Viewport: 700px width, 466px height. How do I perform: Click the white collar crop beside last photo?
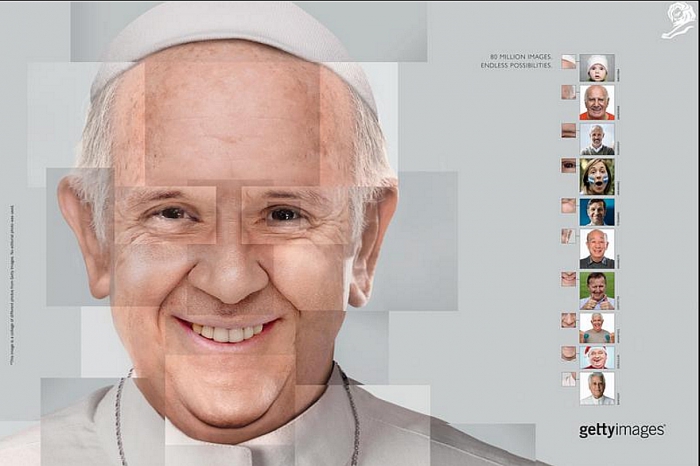[569, 379]
